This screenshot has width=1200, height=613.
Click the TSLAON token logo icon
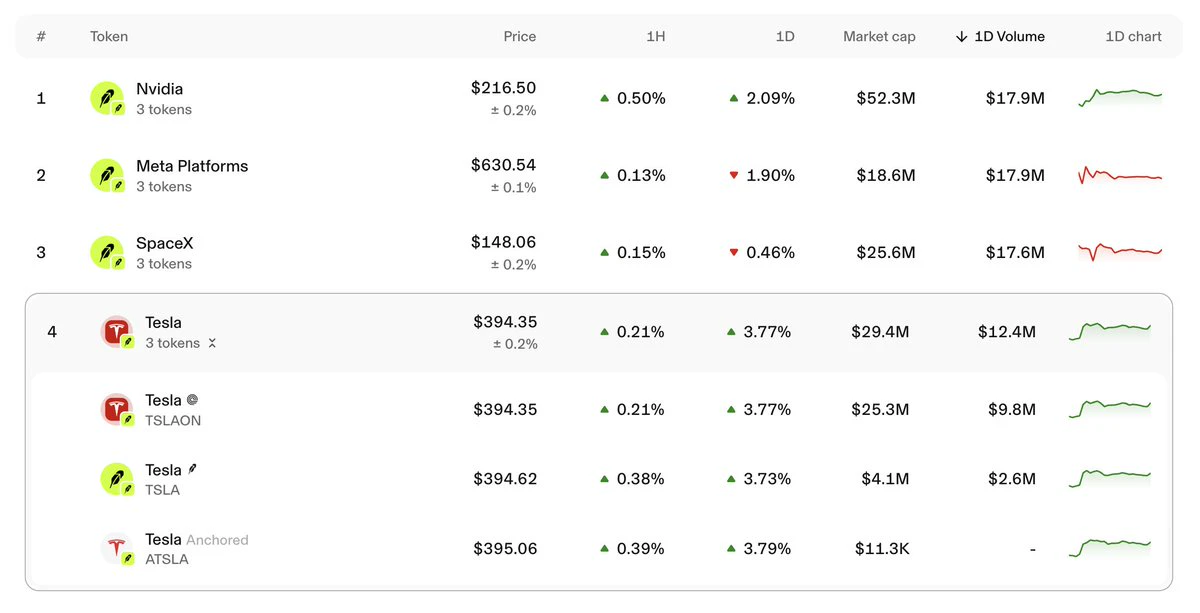click(117, 410)
